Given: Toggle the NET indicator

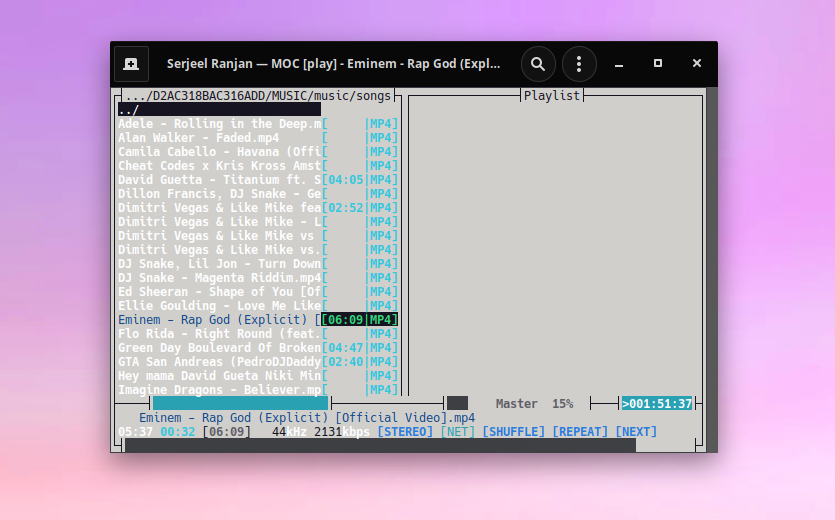Looking at the screenshot, I should click(x=457, y=432).
